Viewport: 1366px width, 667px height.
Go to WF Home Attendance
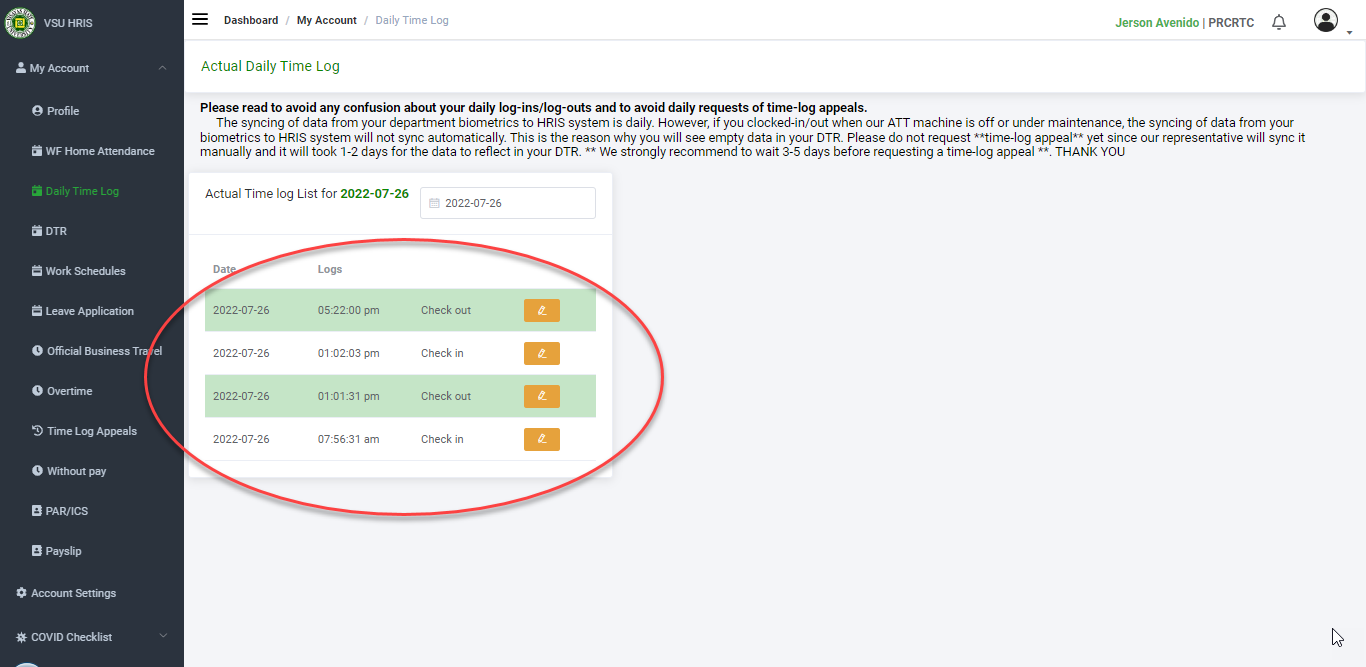[99, 151]
